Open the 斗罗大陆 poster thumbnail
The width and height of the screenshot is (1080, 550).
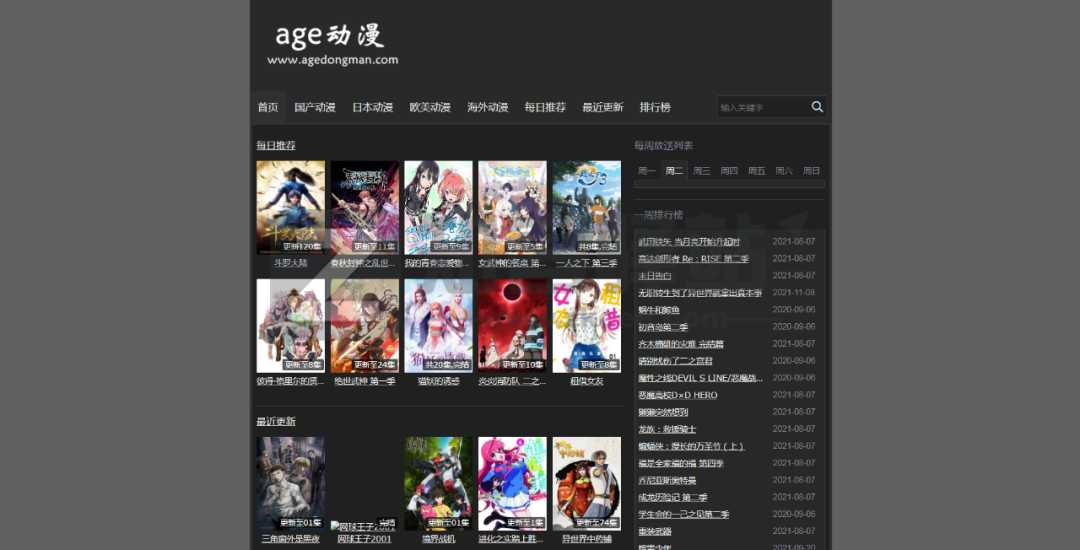coord(290,207)
